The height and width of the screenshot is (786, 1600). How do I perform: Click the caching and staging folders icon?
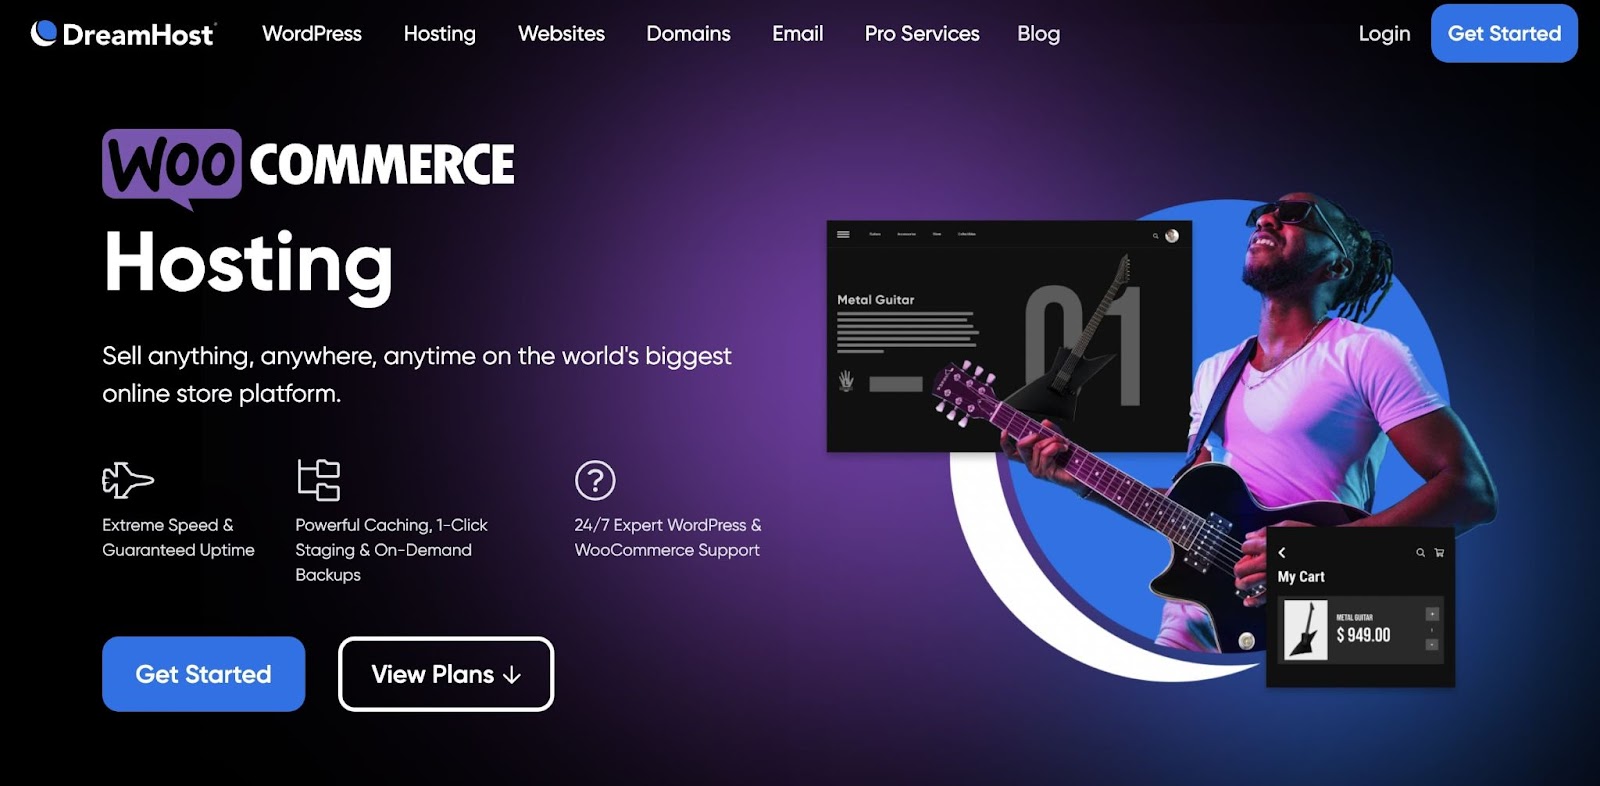point(319,480)
